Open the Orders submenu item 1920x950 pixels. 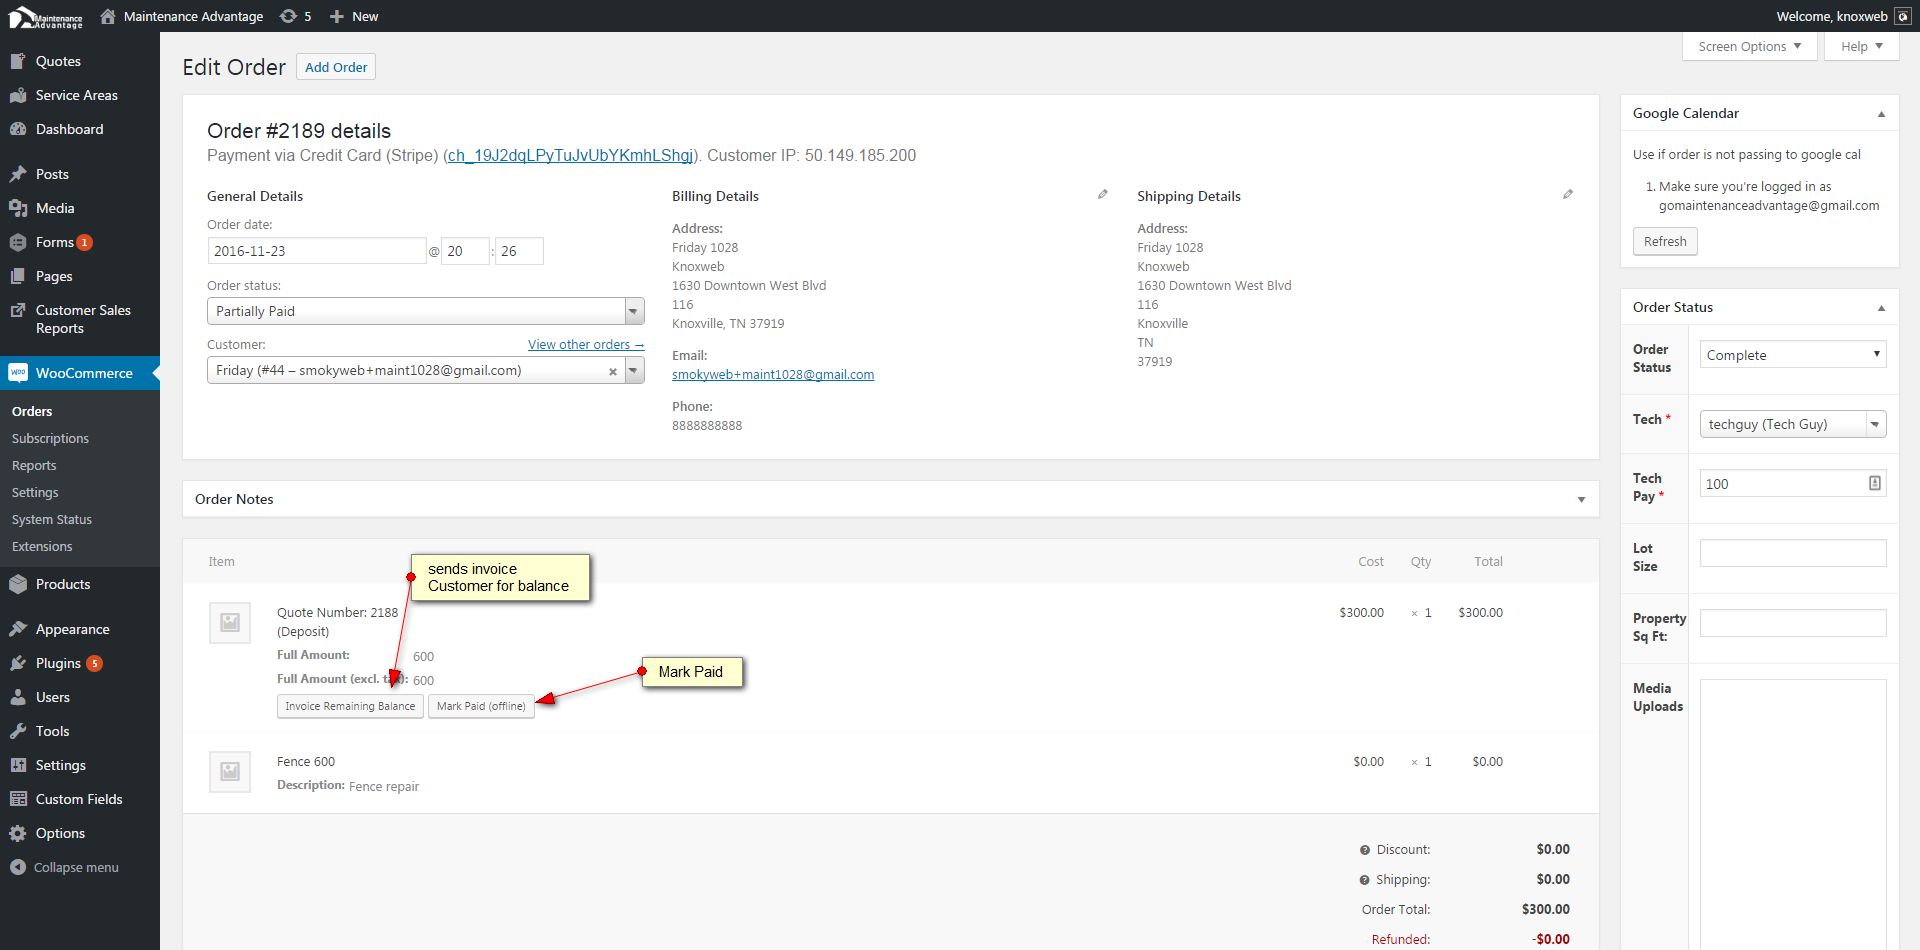(x=32, y=411)
